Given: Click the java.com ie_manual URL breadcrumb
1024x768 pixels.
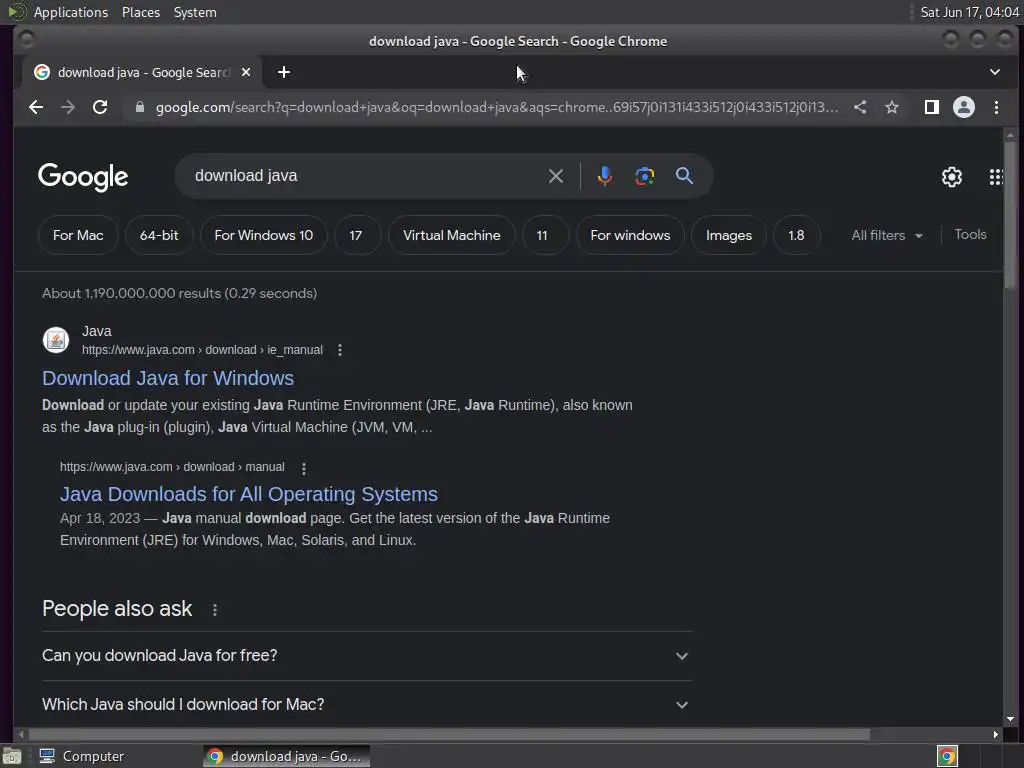Looking at the screenshot, I should click(202, 350).
